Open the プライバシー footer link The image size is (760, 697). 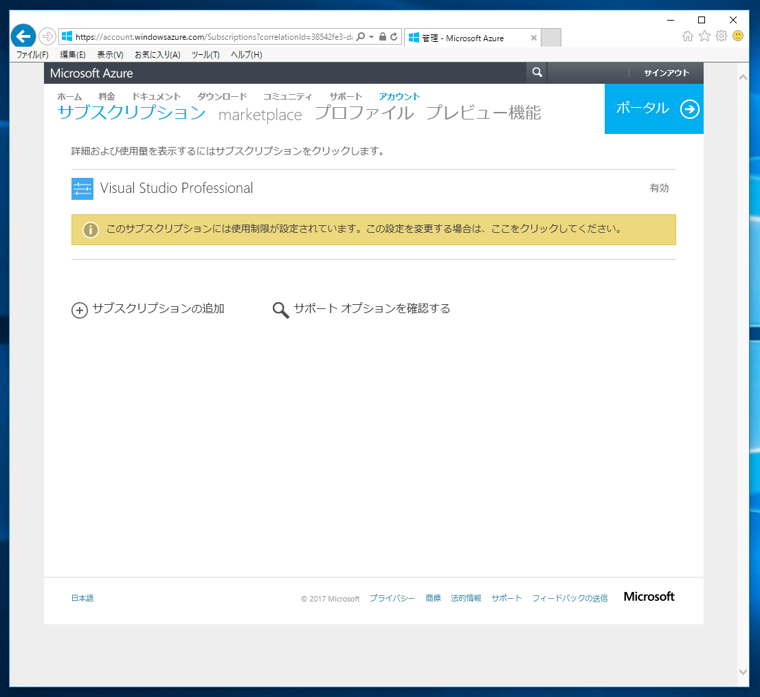(392, 598)
